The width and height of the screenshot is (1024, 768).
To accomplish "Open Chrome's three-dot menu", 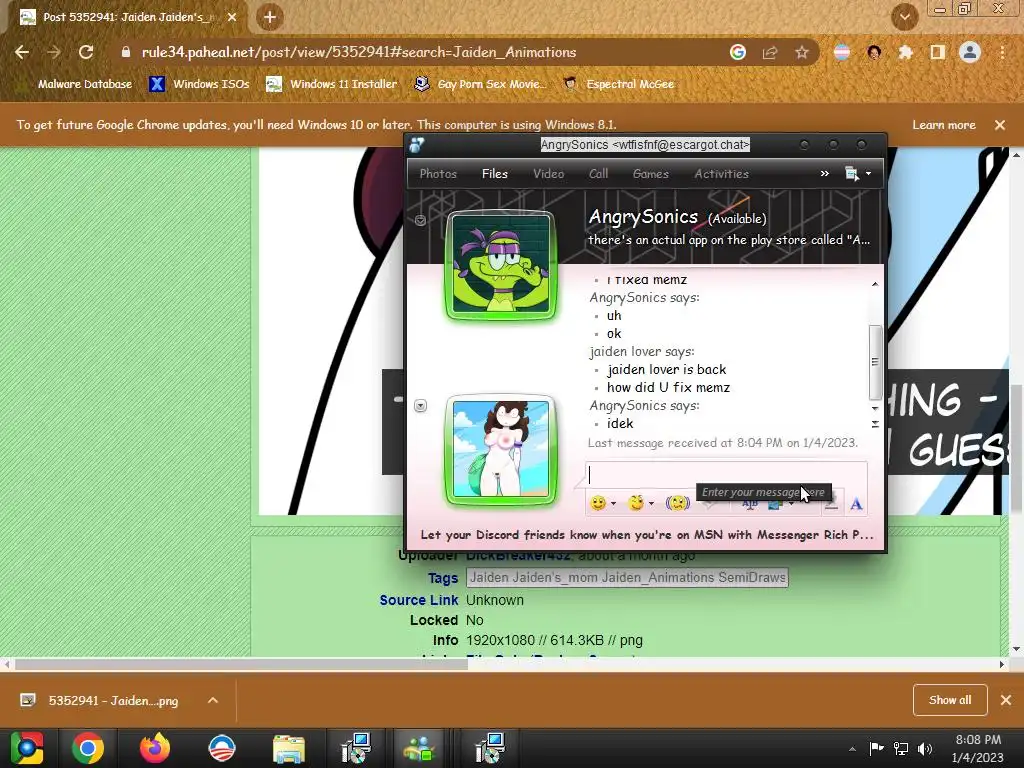I will click(x=1002, y=52).
